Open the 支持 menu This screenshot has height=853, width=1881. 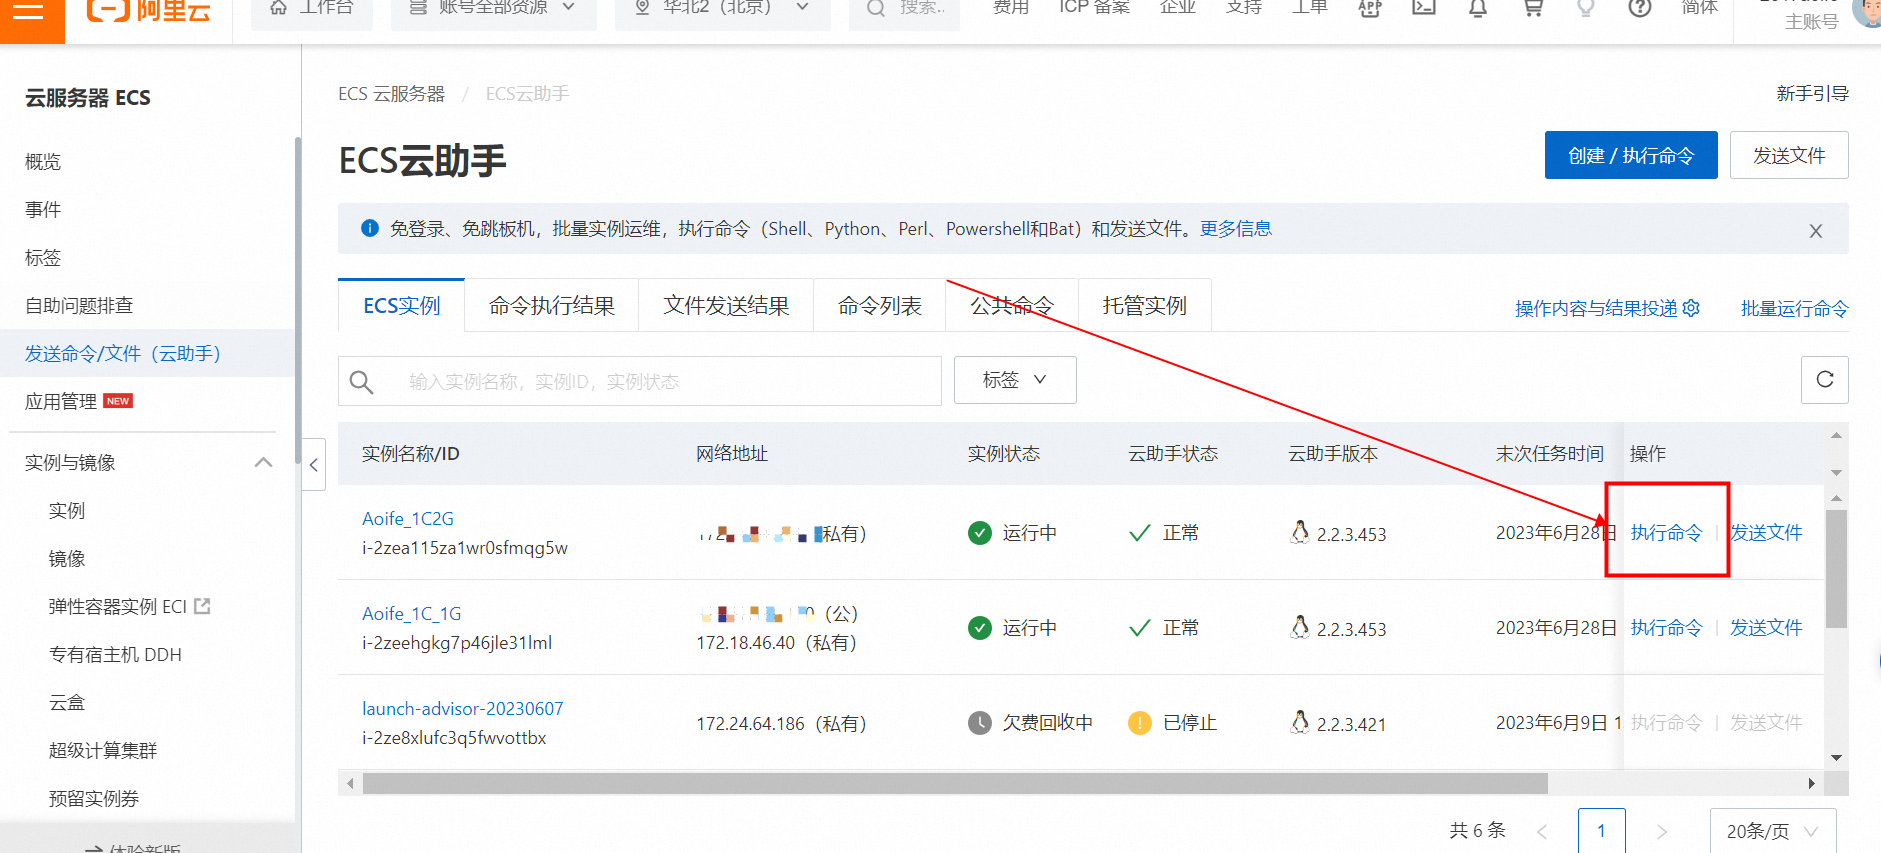tap(1244, 8)
